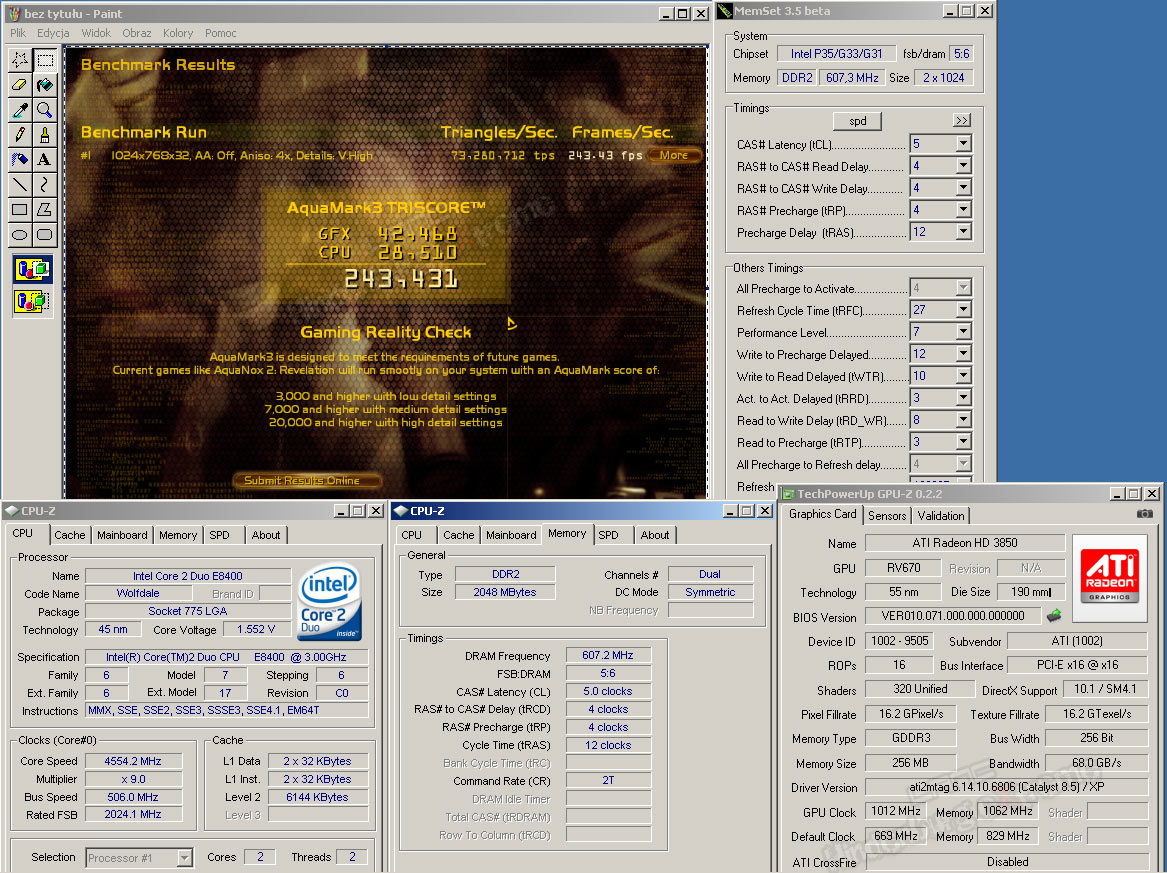Open the RAS# to CAS# Write Delay dropdown

(x=963, y=188)
